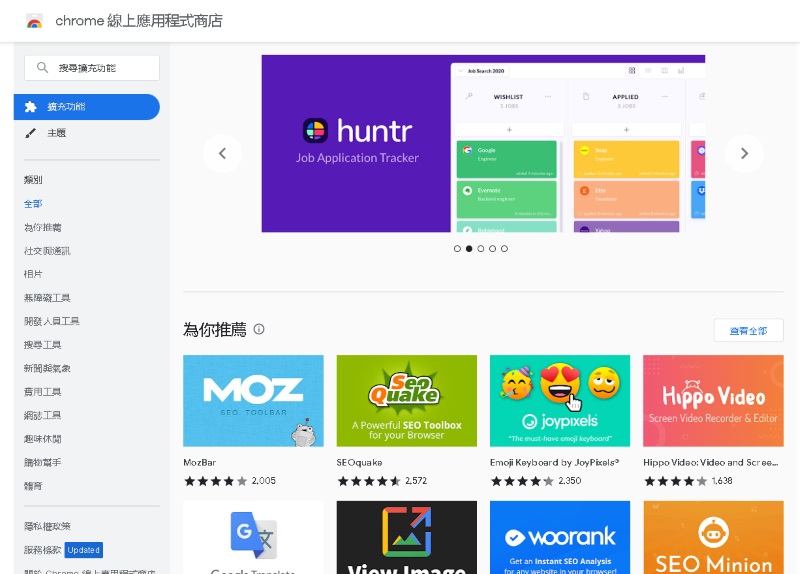Choose the 購物幫手 category
The width and height of the screenshot is (800, 574).
tap(42, 462)
